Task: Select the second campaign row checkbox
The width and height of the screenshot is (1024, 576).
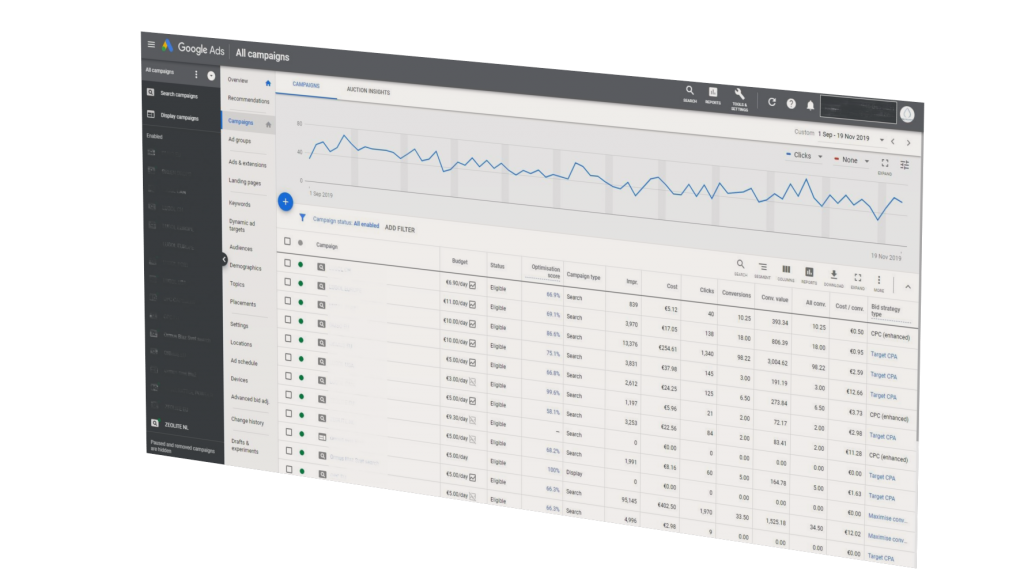Action: 287,282
